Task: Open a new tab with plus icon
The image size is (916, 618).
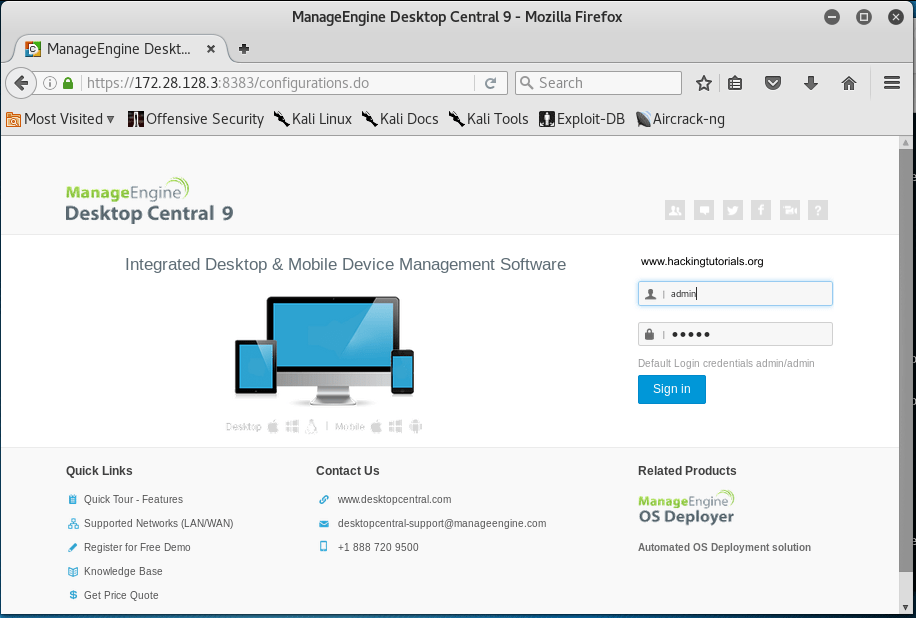Action: [x=244, y=48]
